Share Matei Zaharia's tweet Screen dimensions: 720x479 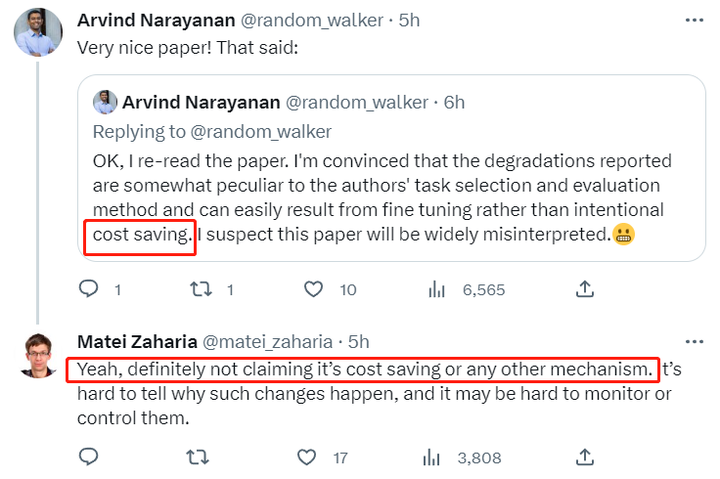point(585,457)
